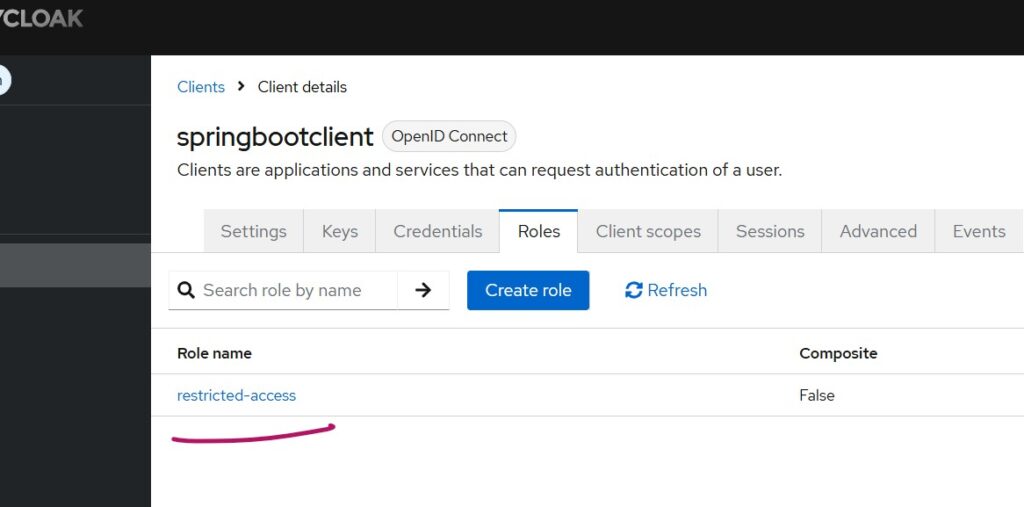This screenshot has width=1024, height=507.
Task: Go back to Clients via the breadcrumb
Action: click(200, 87)
